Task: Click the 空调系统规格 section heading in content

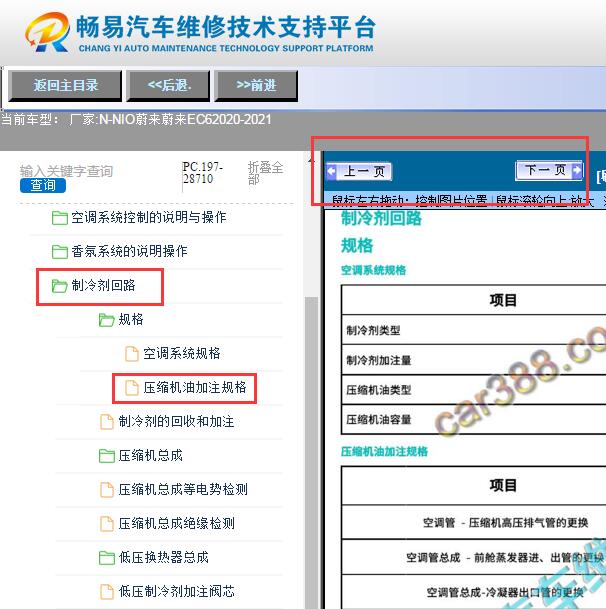Action: point(373,270)
